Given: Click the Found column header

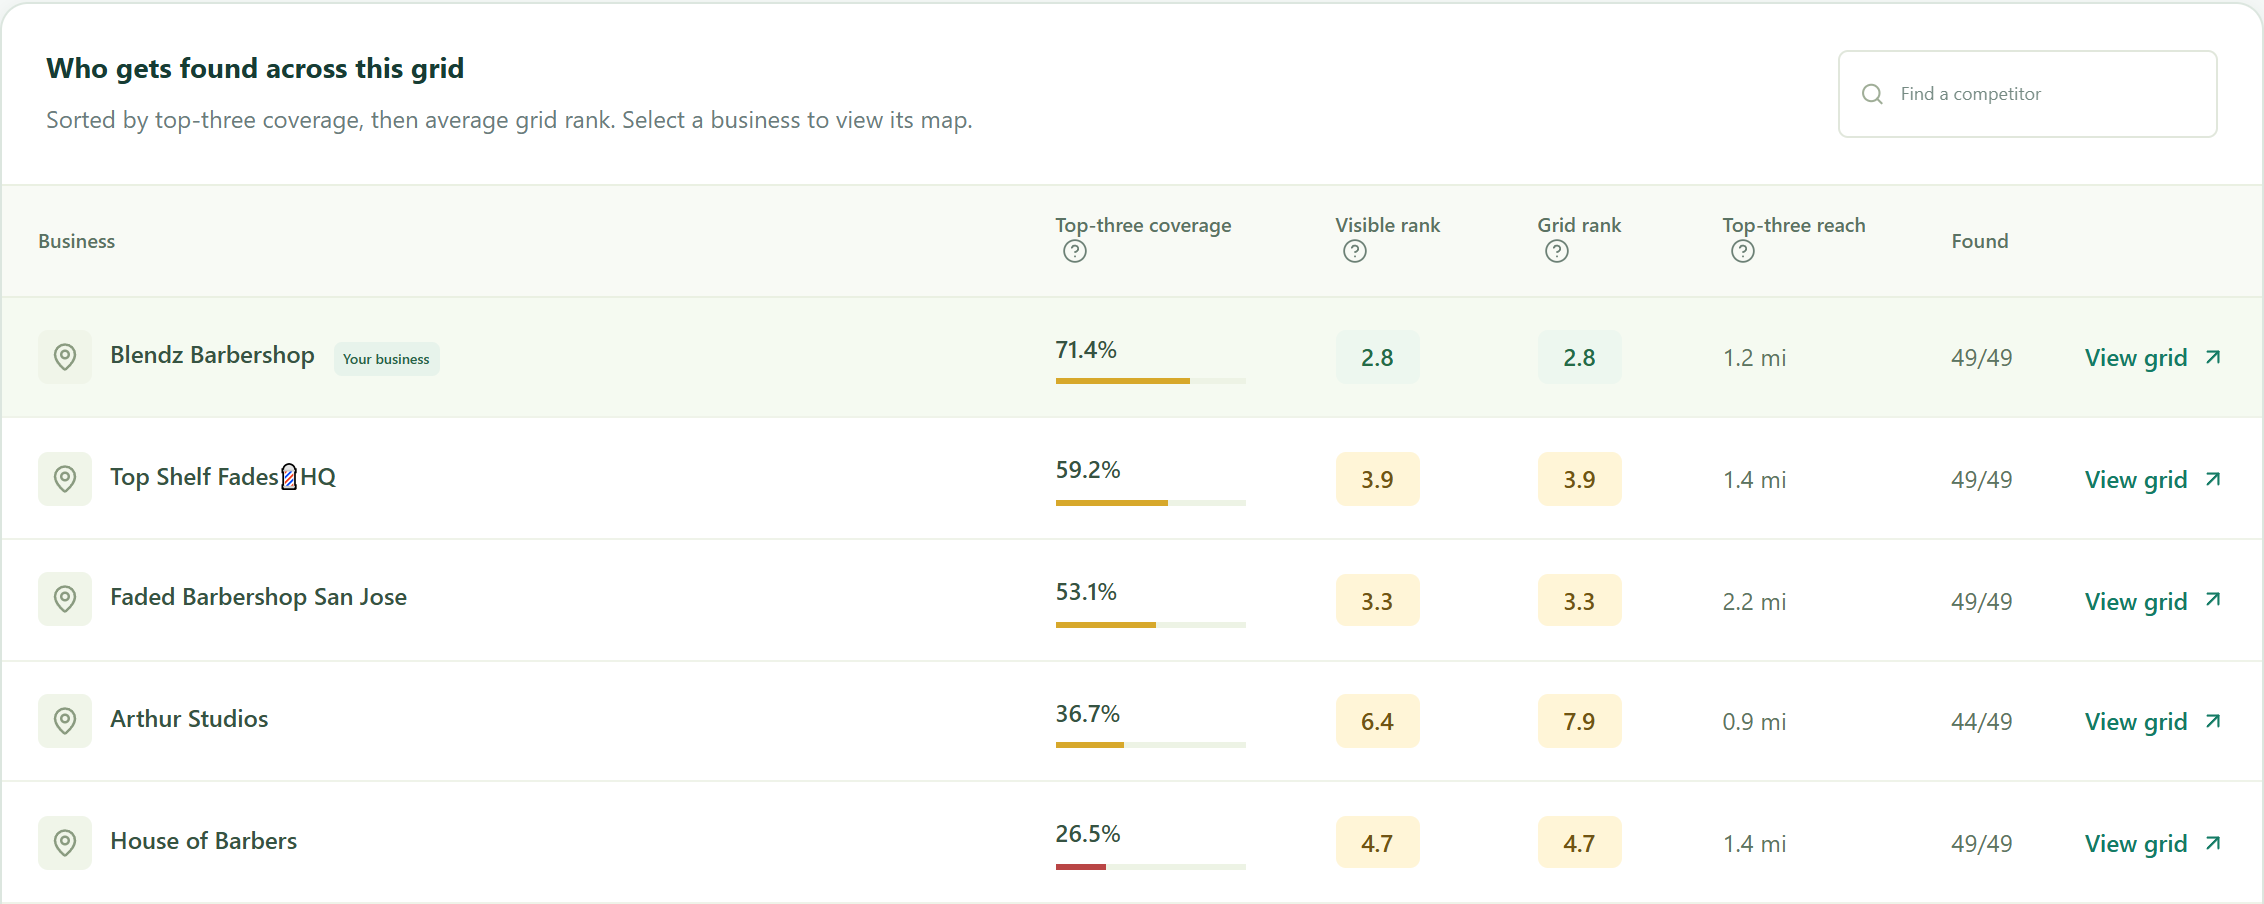Looking at the screenshot, I should [x=1979, y=241].
